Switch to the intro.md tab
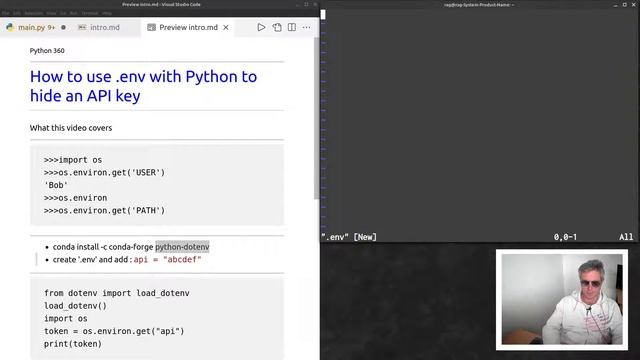 (105, 27)
